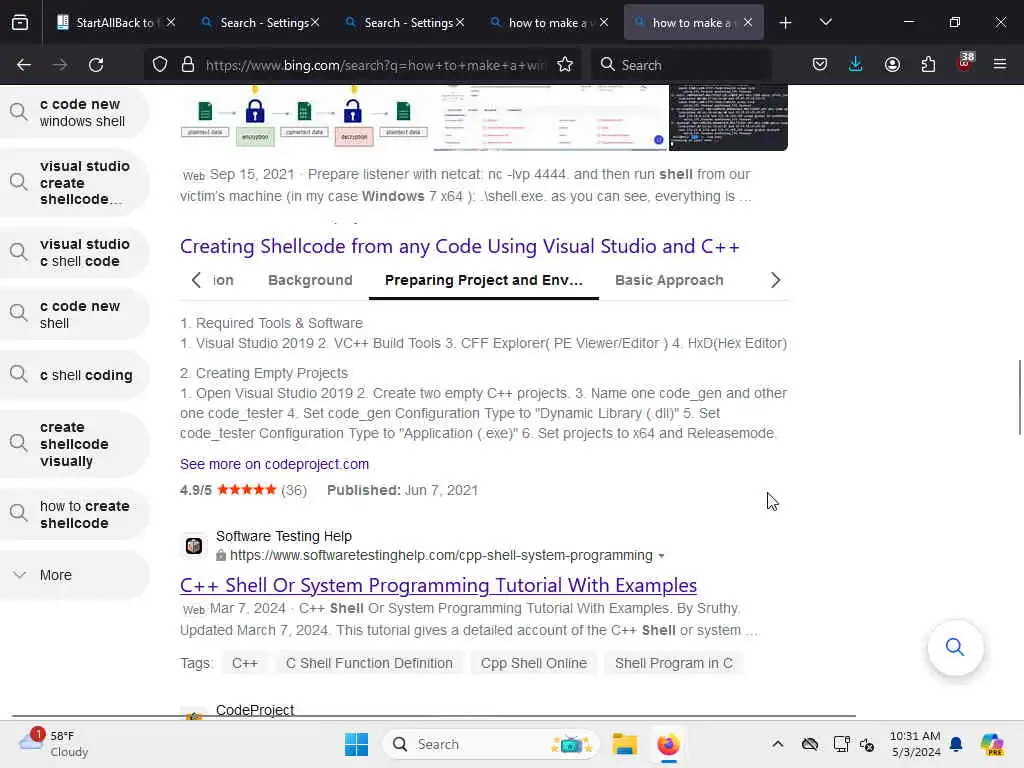Click 'Cpp Shell Online' tag
This screenshot has height=768, width=1024.
(534, 663)
